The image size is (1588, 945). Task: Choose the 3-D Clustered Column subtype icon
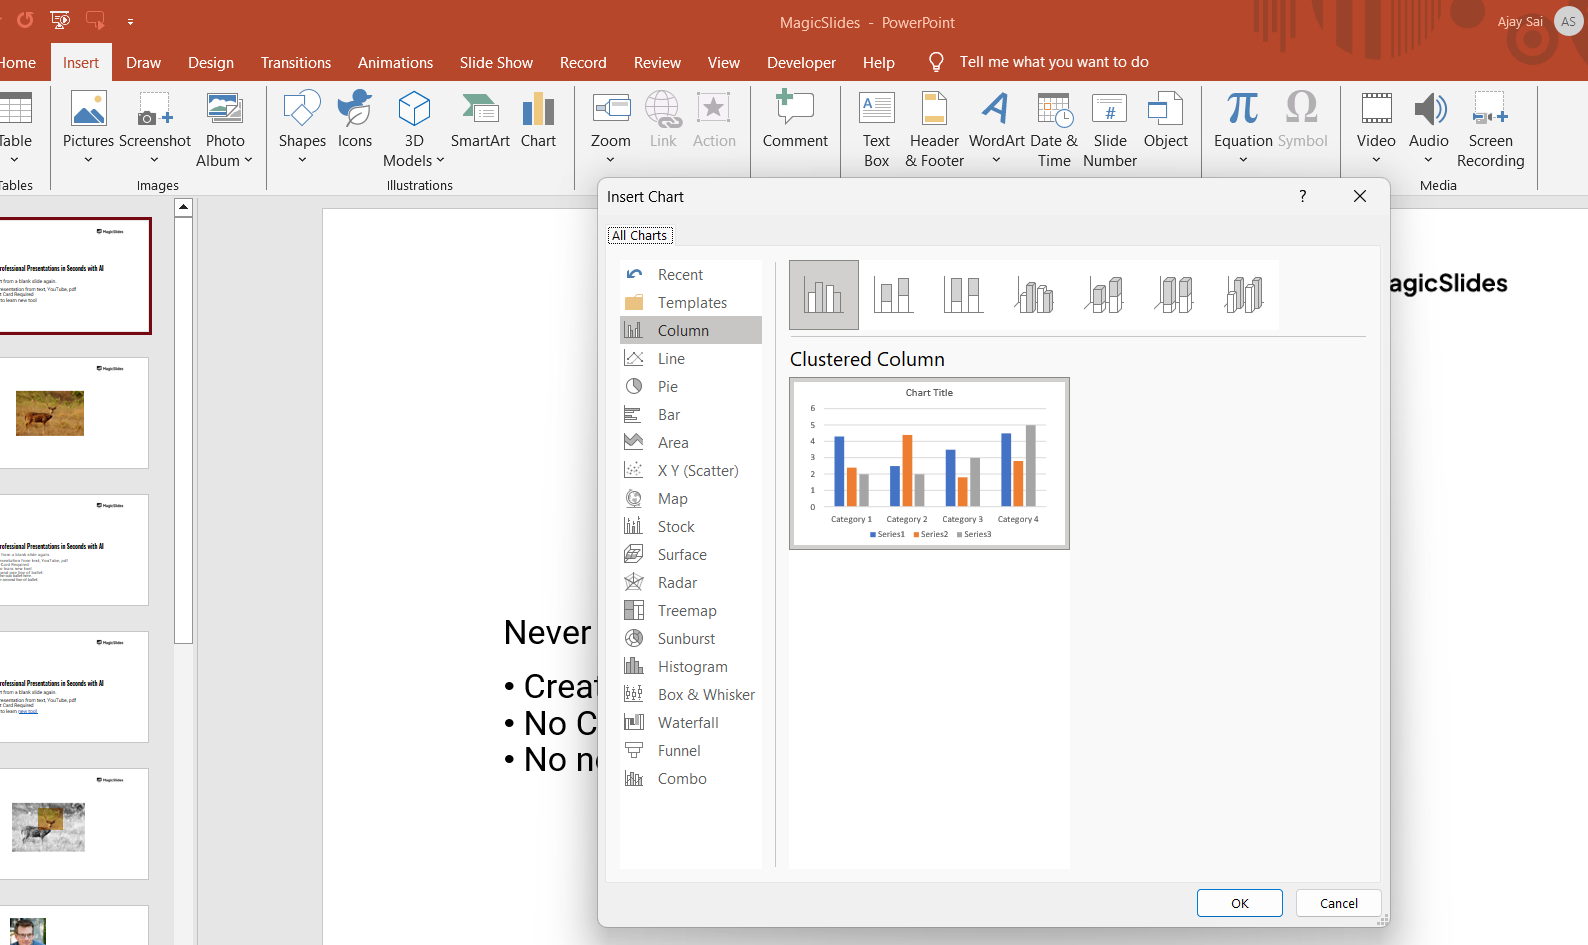(x=1034, y=295)
